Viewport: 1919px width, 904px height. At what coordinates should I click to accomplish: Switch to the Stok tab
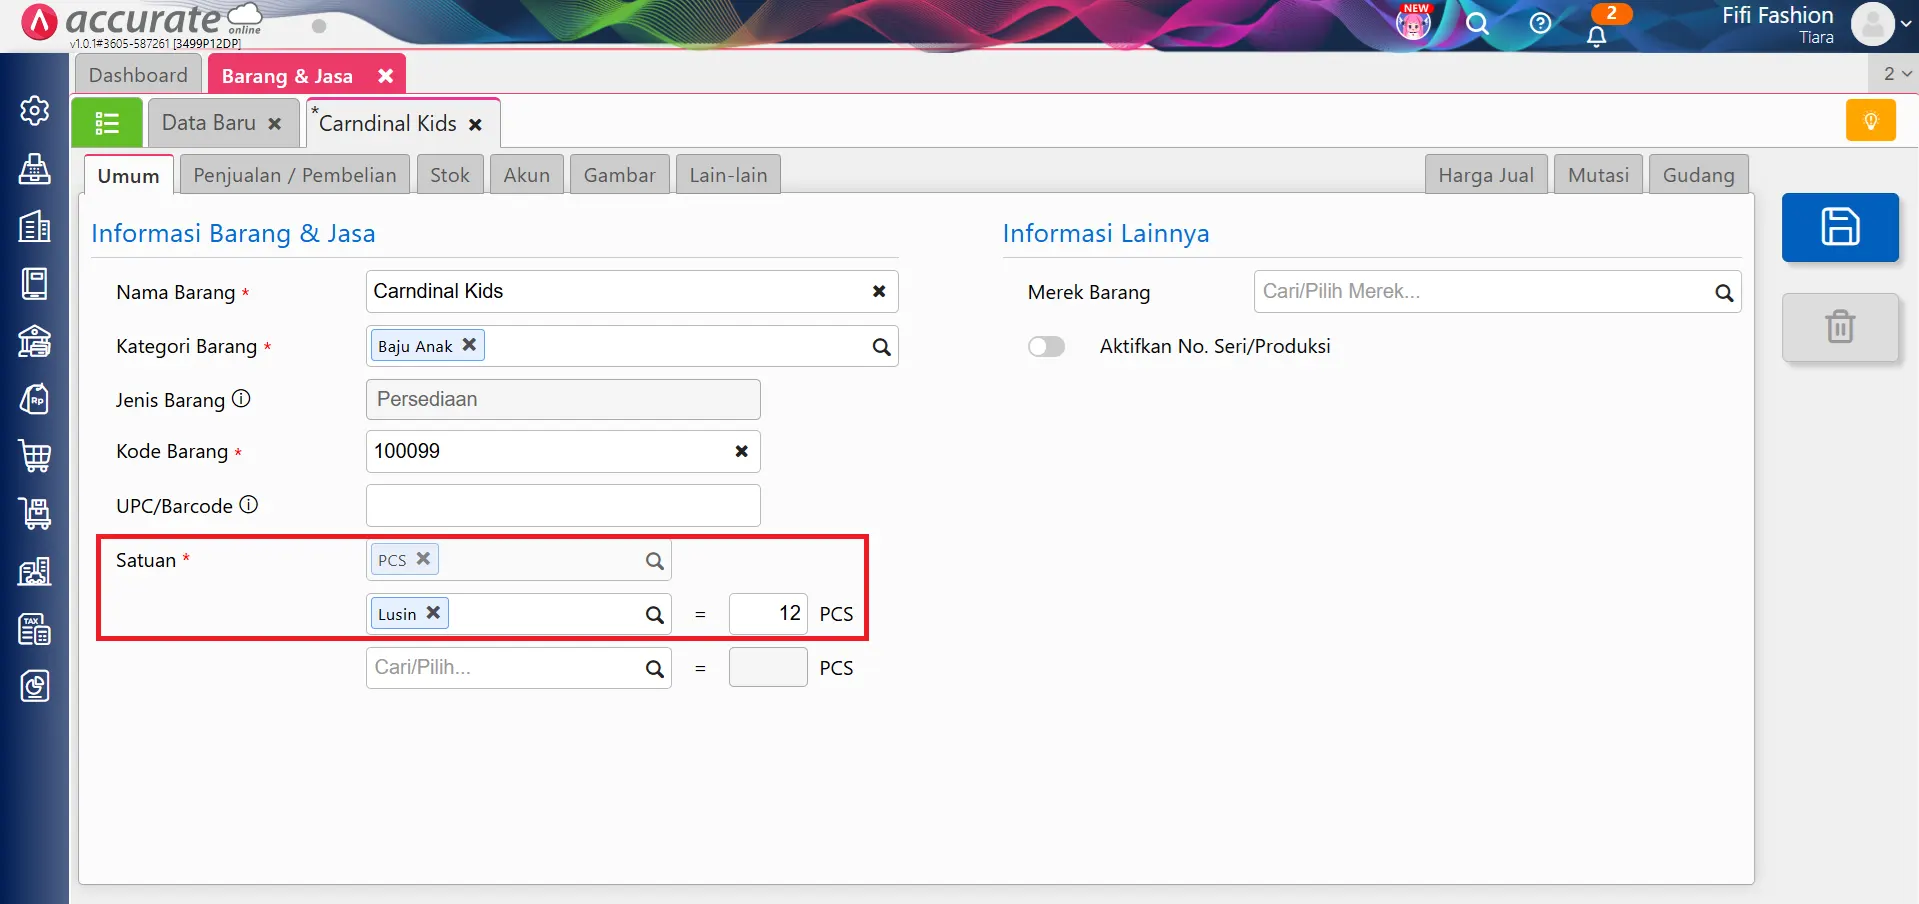[449, 174]
